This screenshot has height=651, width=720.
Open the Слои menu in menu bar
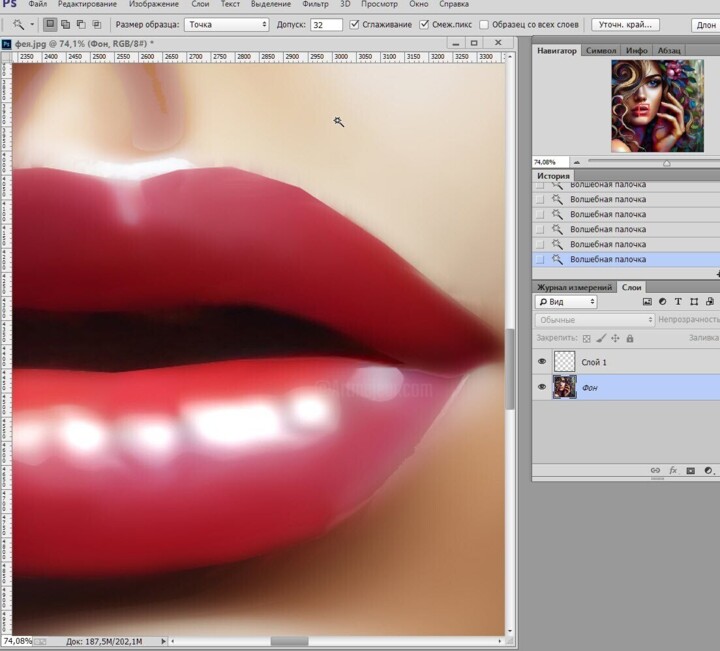(x=200, y=4)
